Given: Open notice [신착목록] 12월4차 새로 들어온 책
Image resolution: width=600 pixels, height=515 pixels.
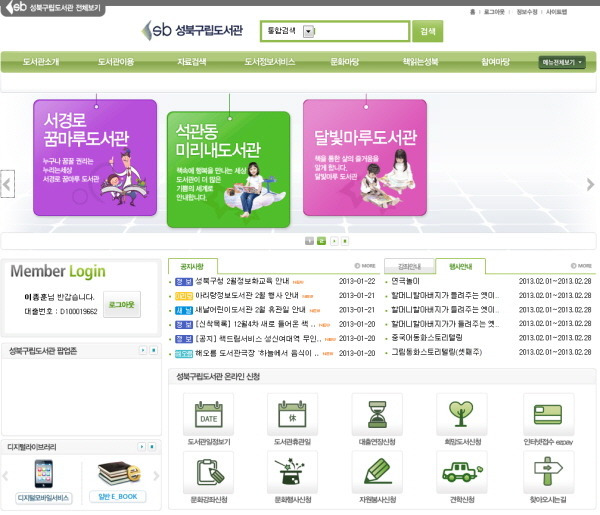Looking at the screenshot, I should coord(255,324).
